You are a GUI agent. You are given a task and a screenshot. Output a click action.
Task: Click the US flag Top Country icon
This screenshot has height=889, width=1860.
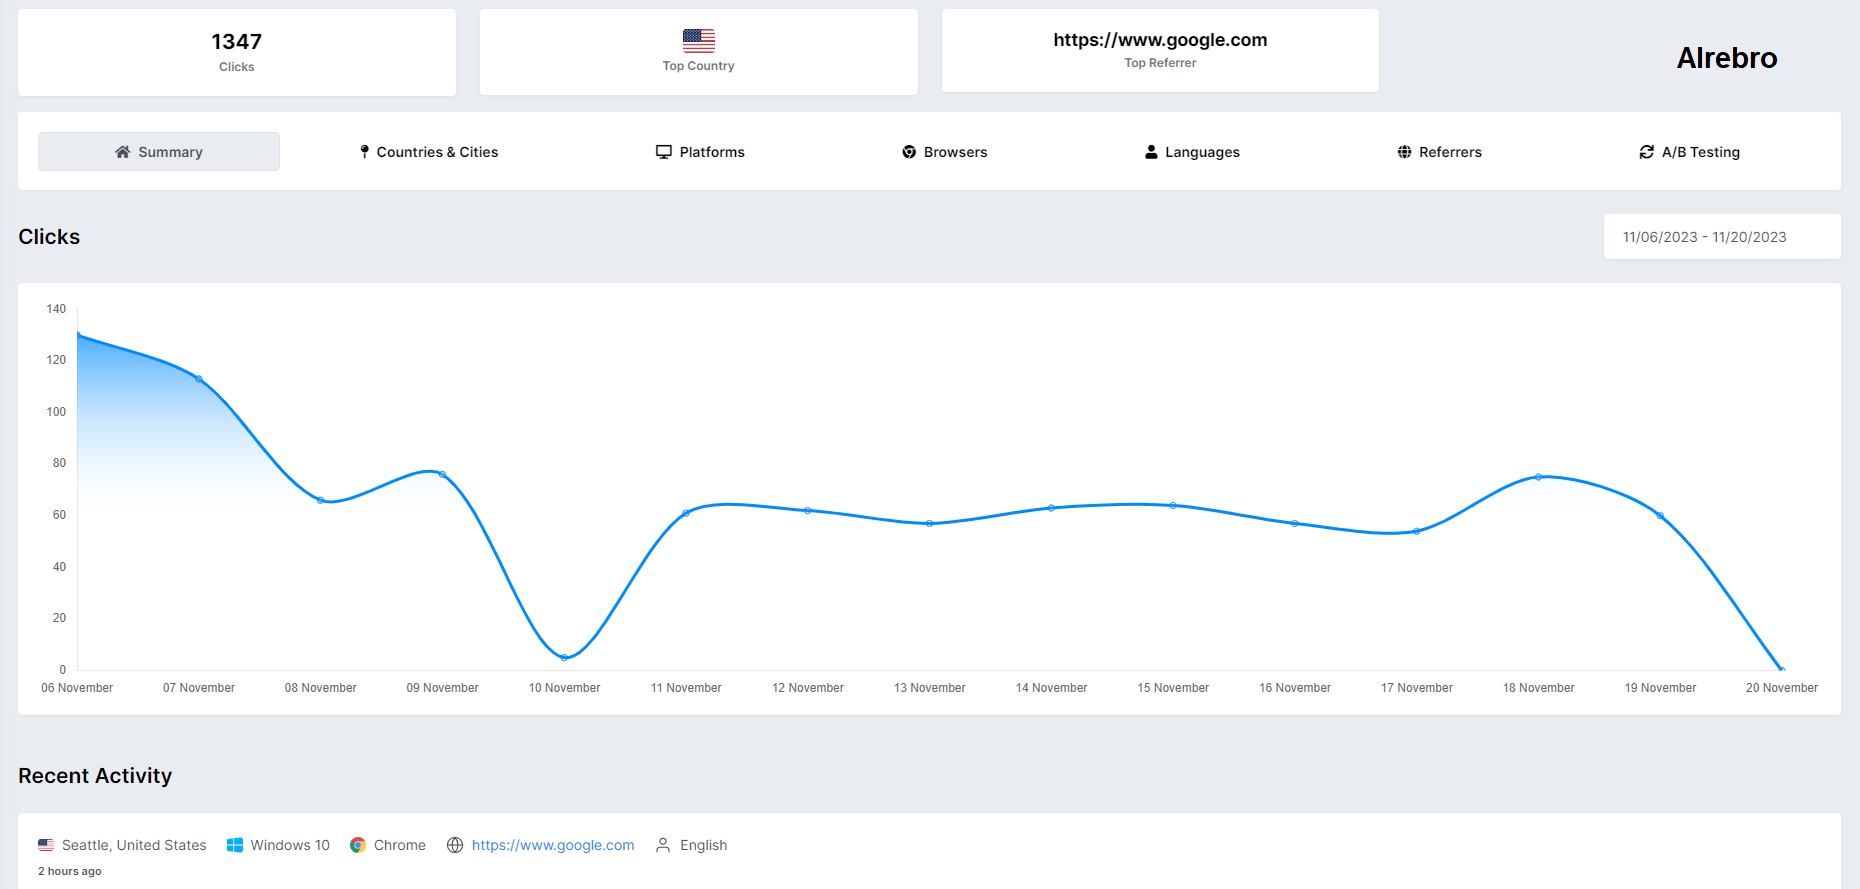coord(698,41)
